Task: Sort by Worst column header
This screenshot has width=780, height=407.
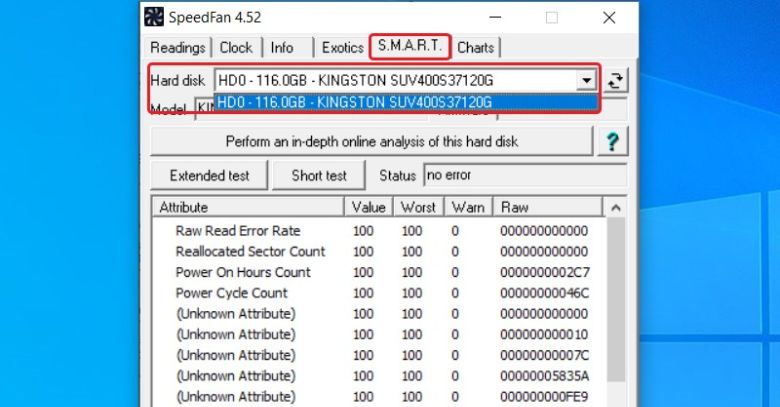Action: (x=418, y=207)
